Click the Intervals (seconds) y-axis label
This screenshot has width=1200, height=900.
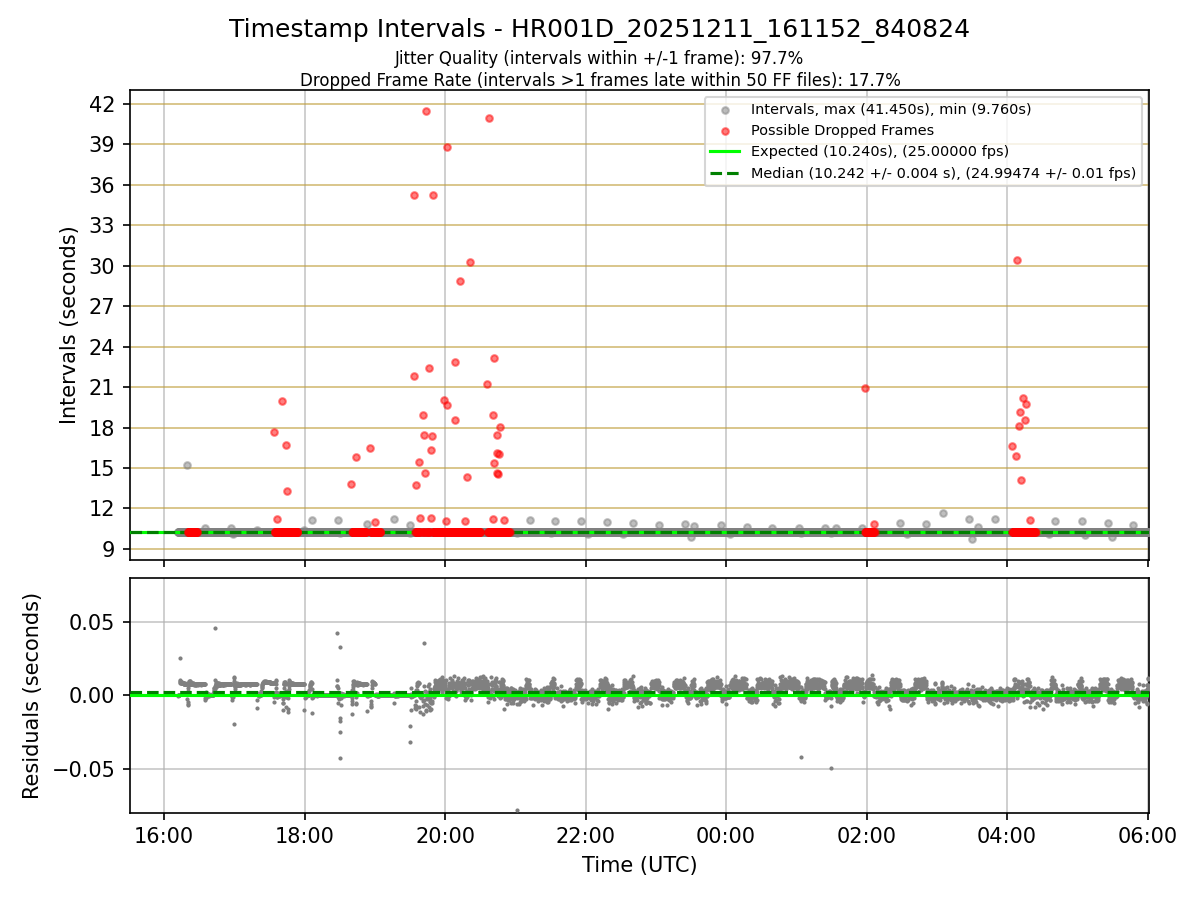coord(69,325)
